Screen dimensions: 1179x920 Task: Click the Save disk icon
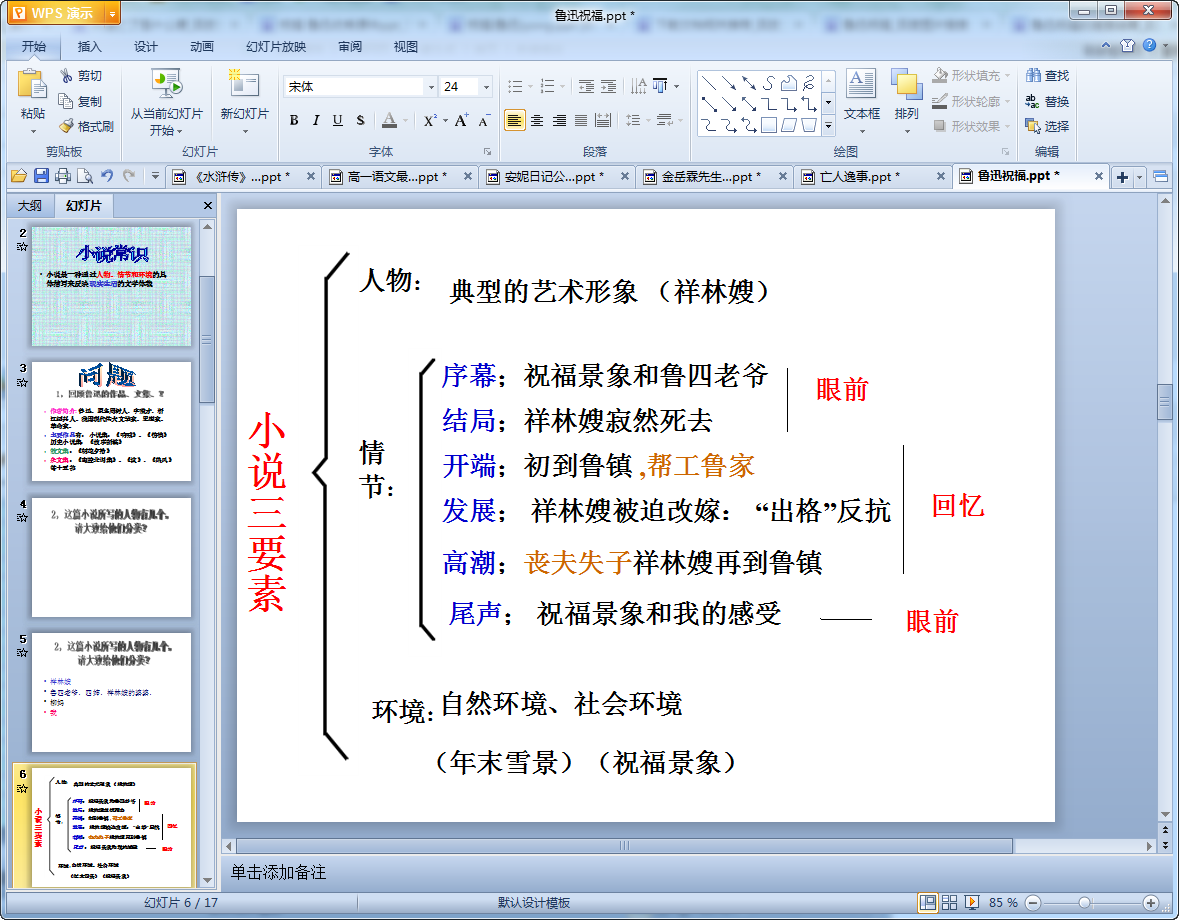click(41, 176)
